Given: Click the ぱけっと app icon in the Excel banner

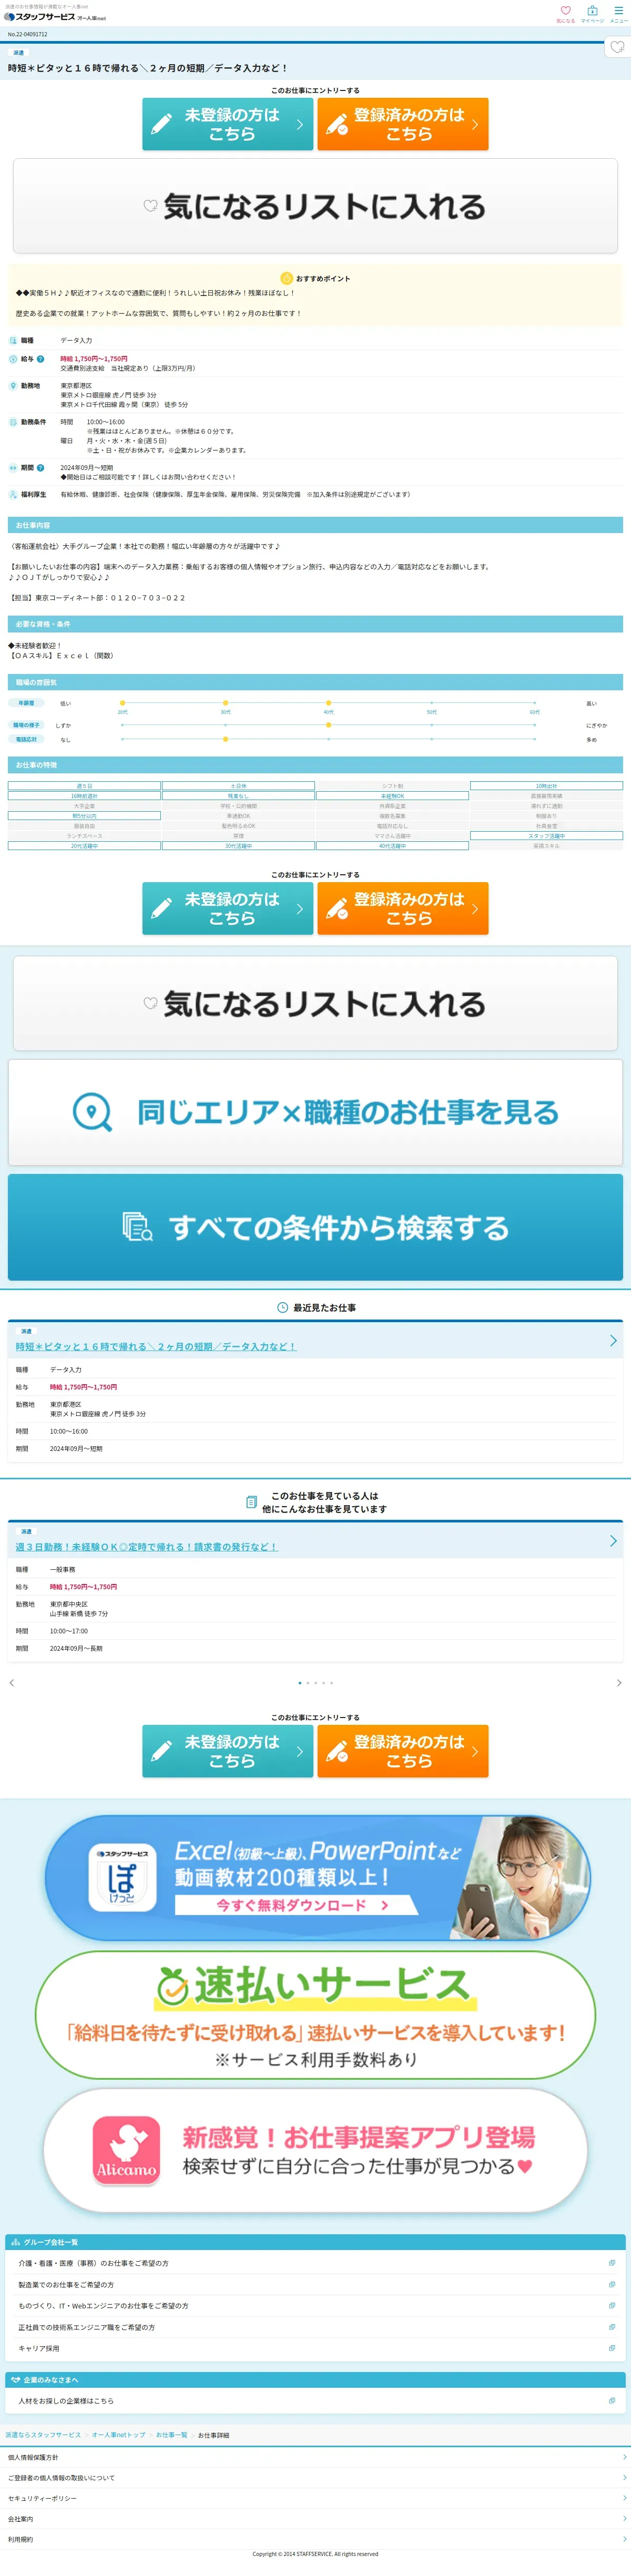Looking at the screenshot, I should click(122, 1878).
